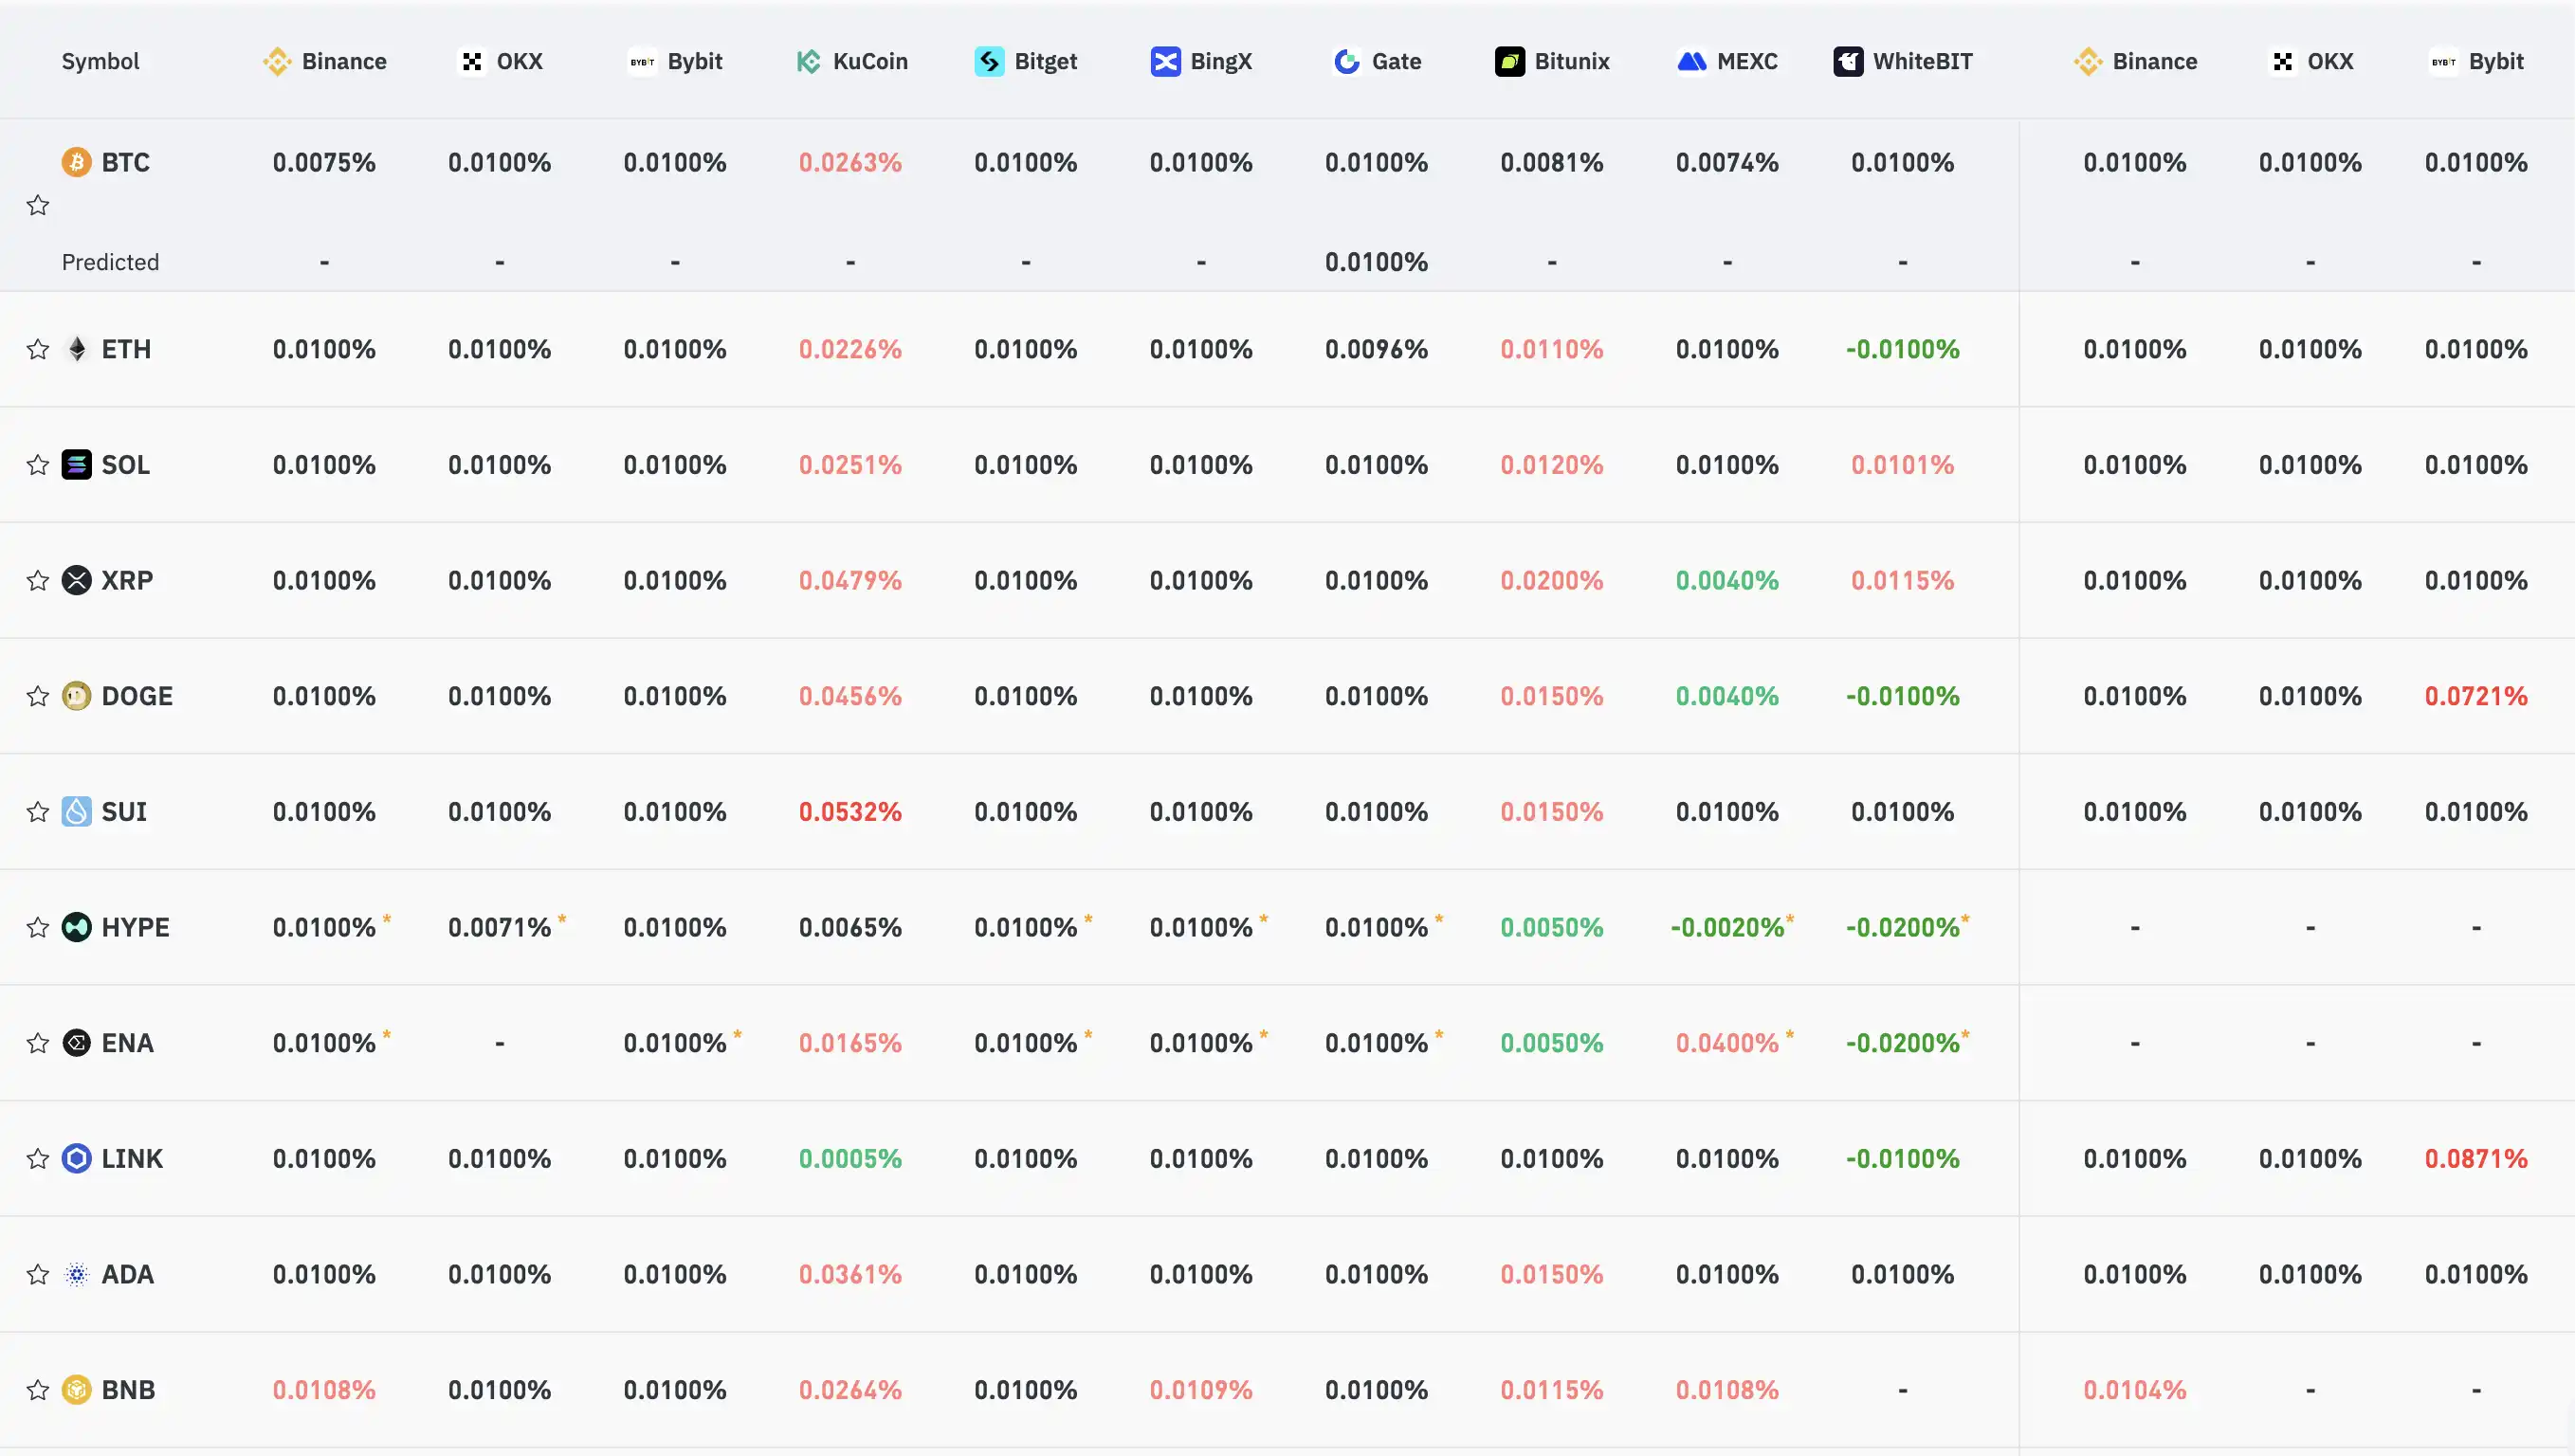Image resolution: width=2575 pixels, height=1456 pixels.
Task: Click the HYPE coin icon
Action: click(76, 927)
